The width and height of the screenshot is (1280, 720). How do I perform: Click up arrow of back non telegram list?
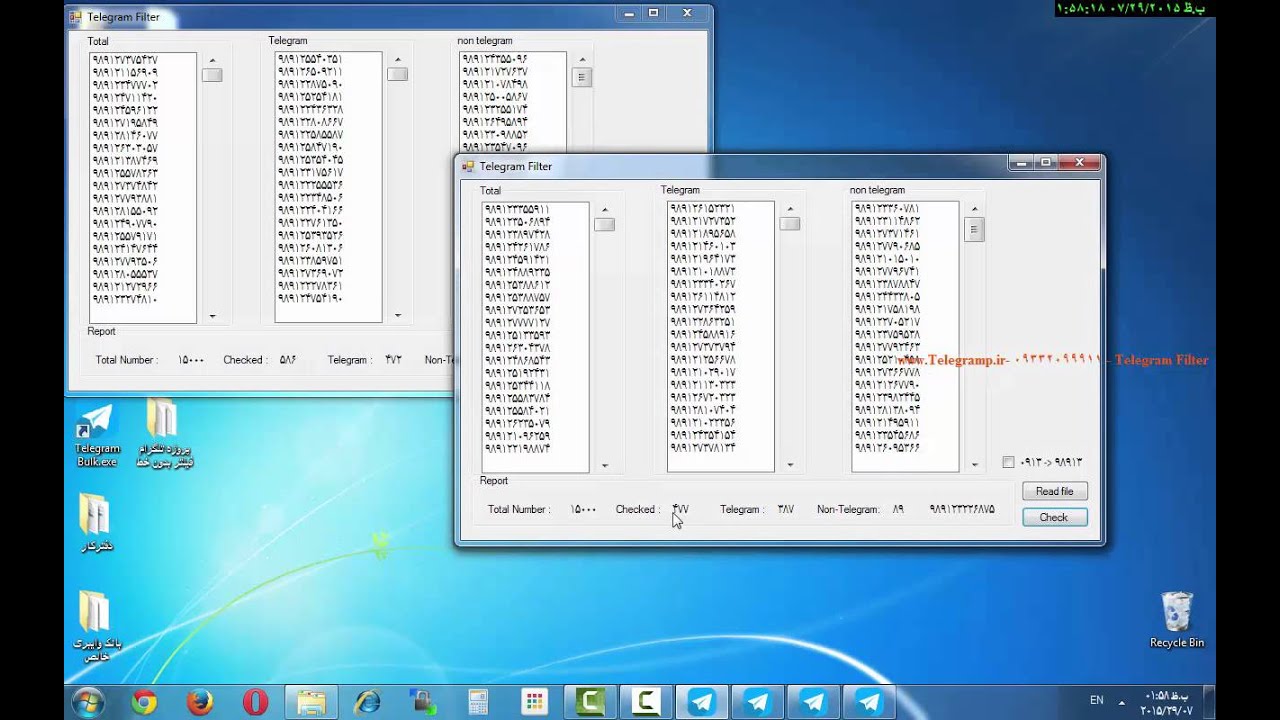click(x=582, y=60)
